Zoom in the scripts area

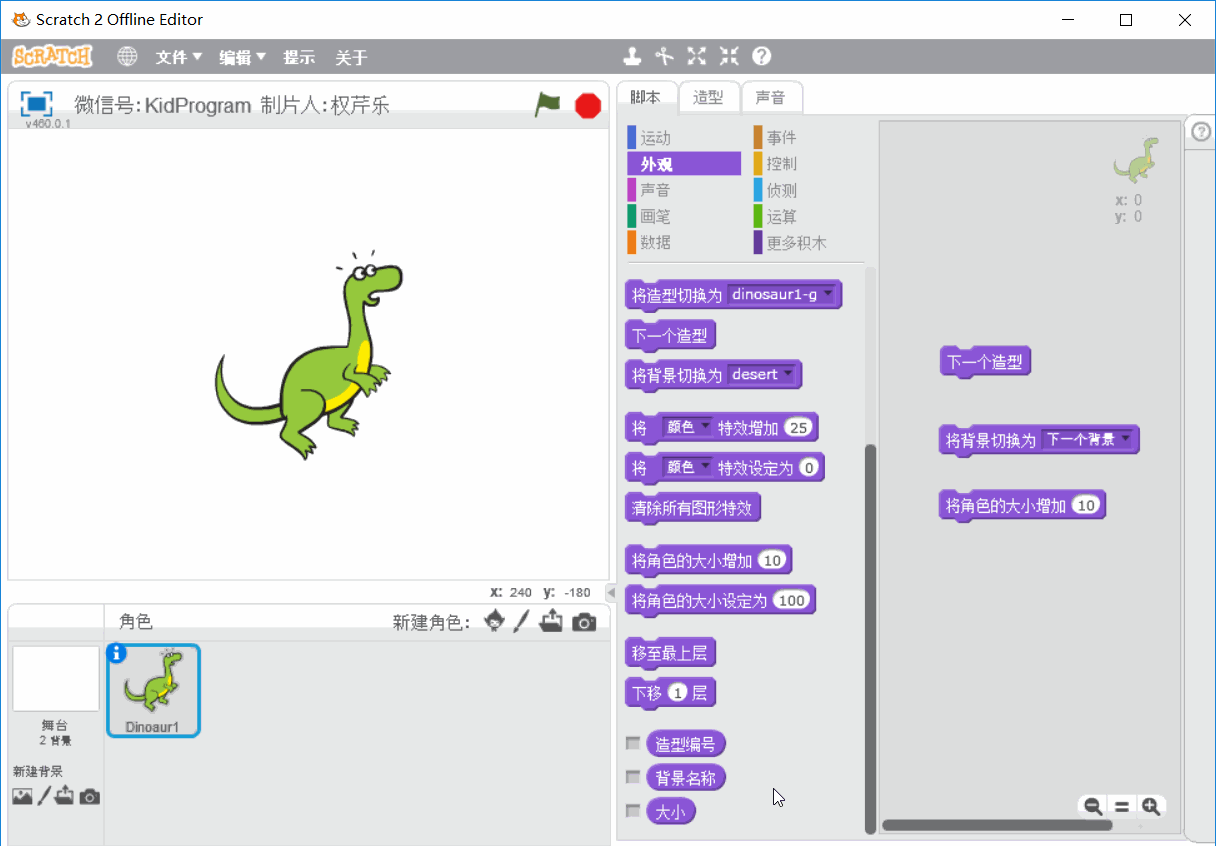[1151, 806]
